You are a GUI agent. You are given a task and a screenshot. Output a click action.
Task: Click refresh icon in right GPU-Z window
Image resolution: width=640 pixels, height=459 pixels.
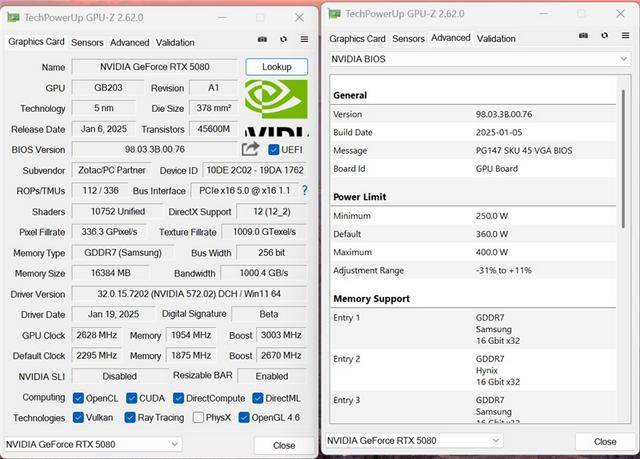click(604, 35)
